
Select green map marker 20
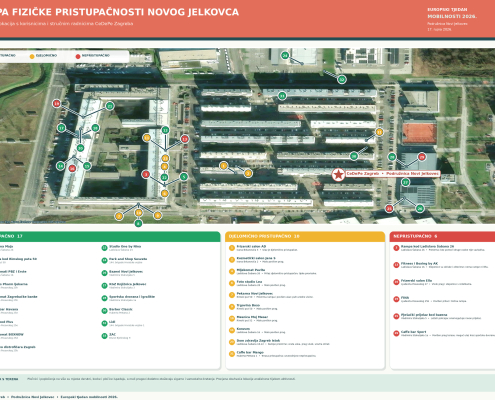coord(80,148)
